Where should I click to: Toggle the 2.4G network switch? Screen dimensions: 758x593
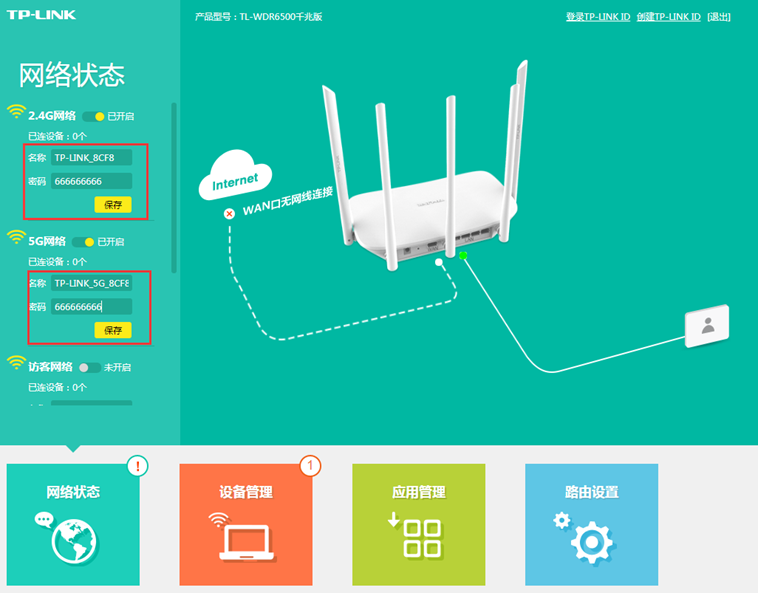point(93,116)
